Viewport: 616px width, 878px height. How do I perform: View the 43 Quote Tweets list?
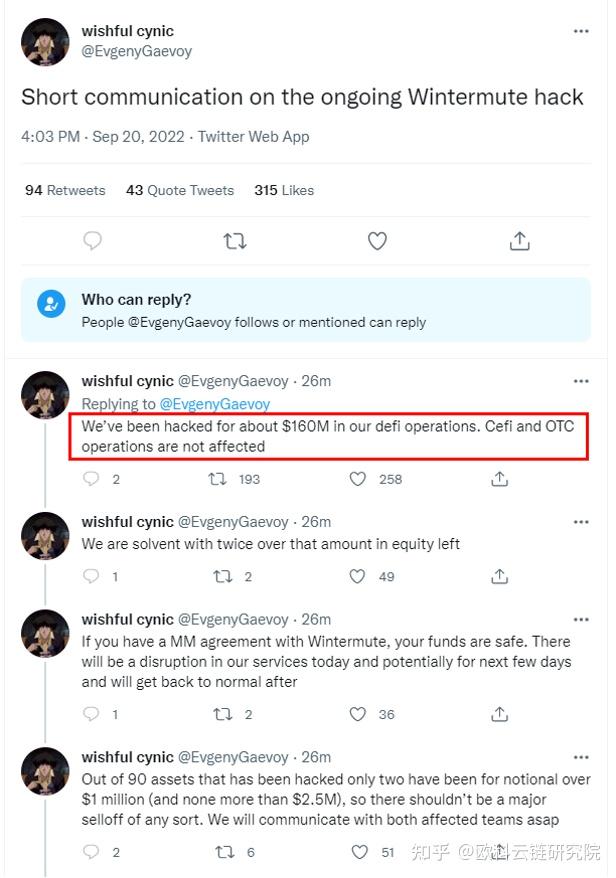click(x=180, y=190)
